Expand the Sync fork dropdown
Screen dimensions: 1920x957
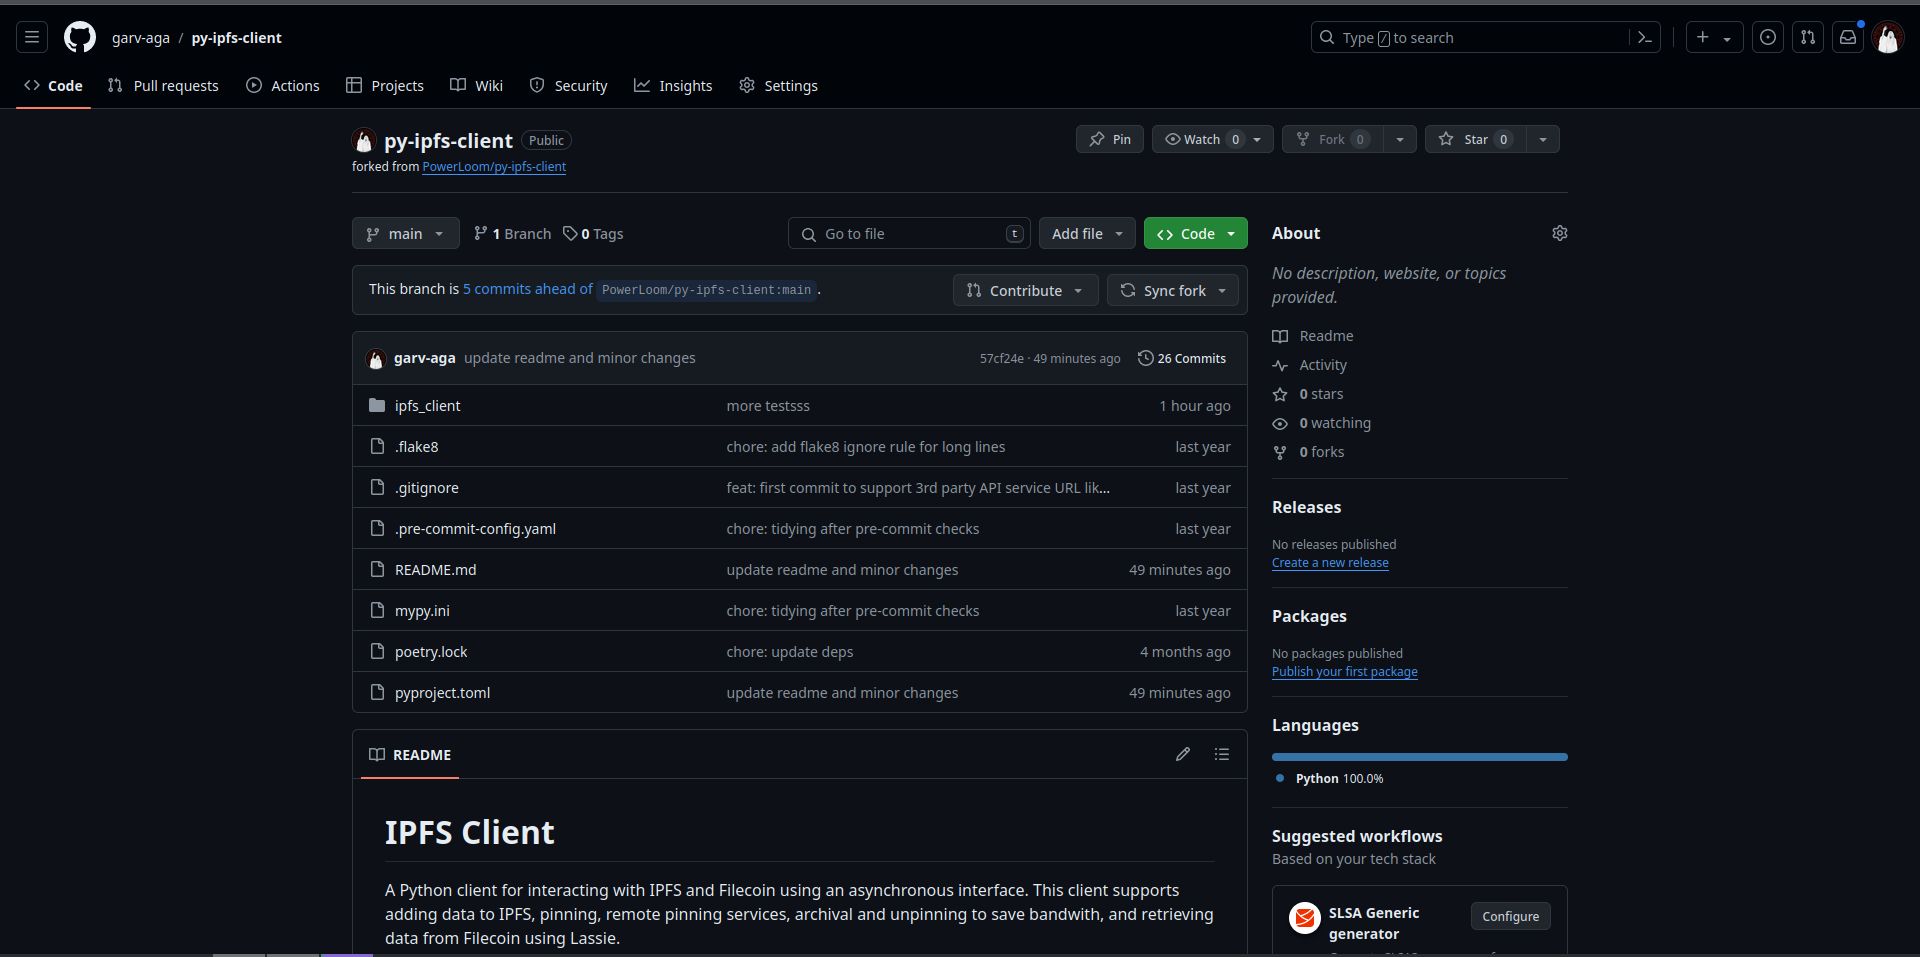pos(1172,290)
